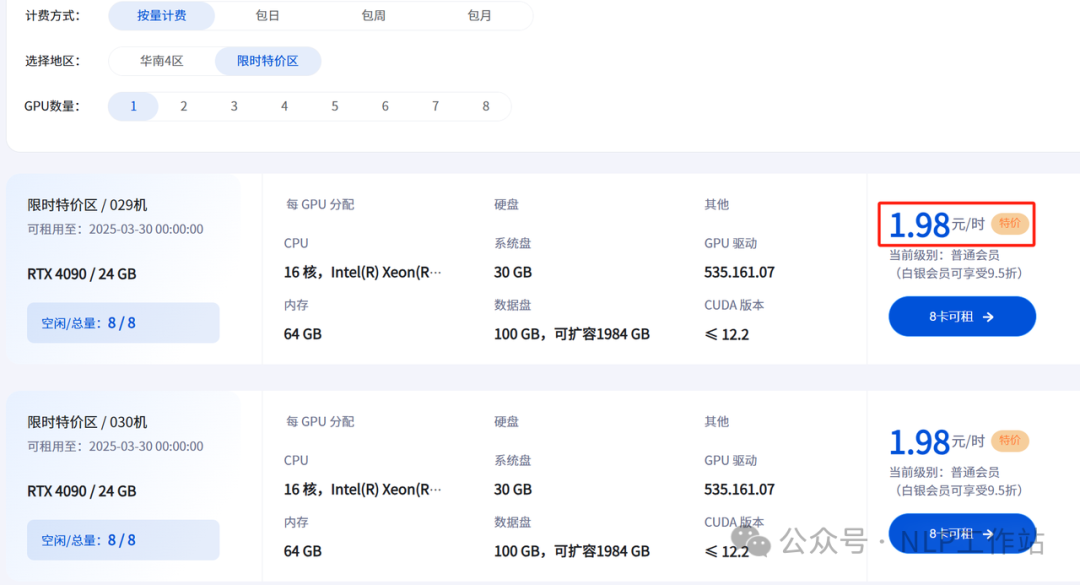Open the 限时特价区 / 030机 card title
Viewport: 1080px width, 585px height.
tap(87, 422)
